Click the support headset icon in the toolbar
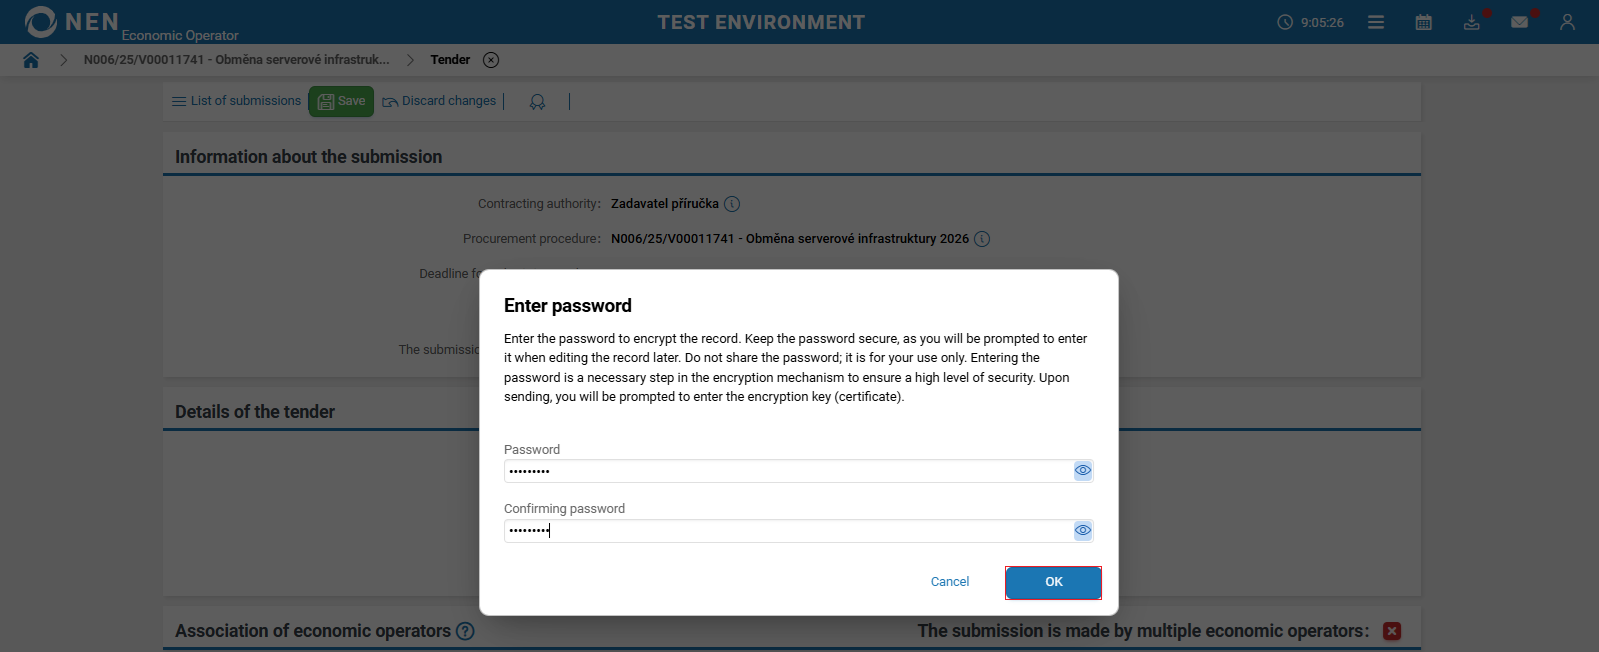This screenshot has height=652, width=1599. [537, 102]
